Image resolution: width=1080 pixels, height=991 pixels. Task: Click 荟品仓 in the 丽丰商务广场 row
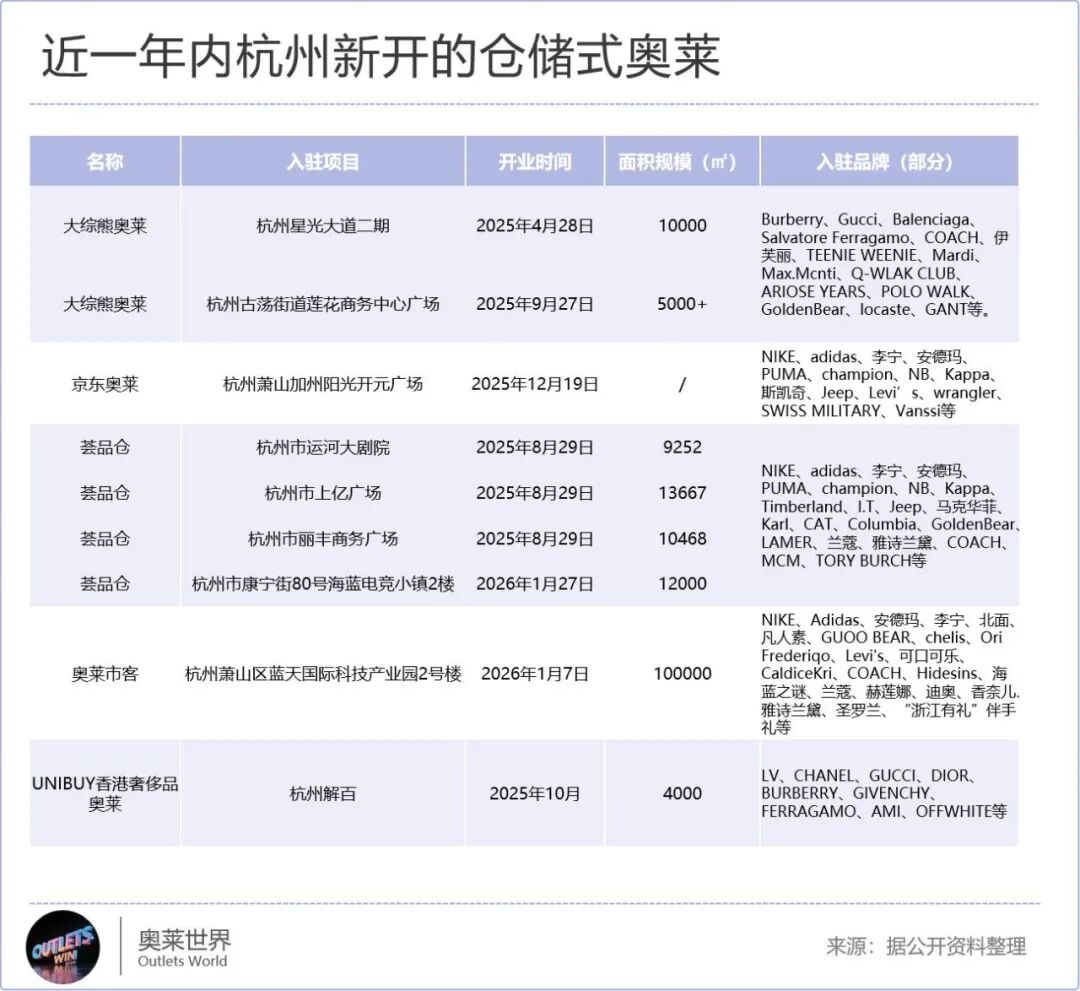point(105,539)
